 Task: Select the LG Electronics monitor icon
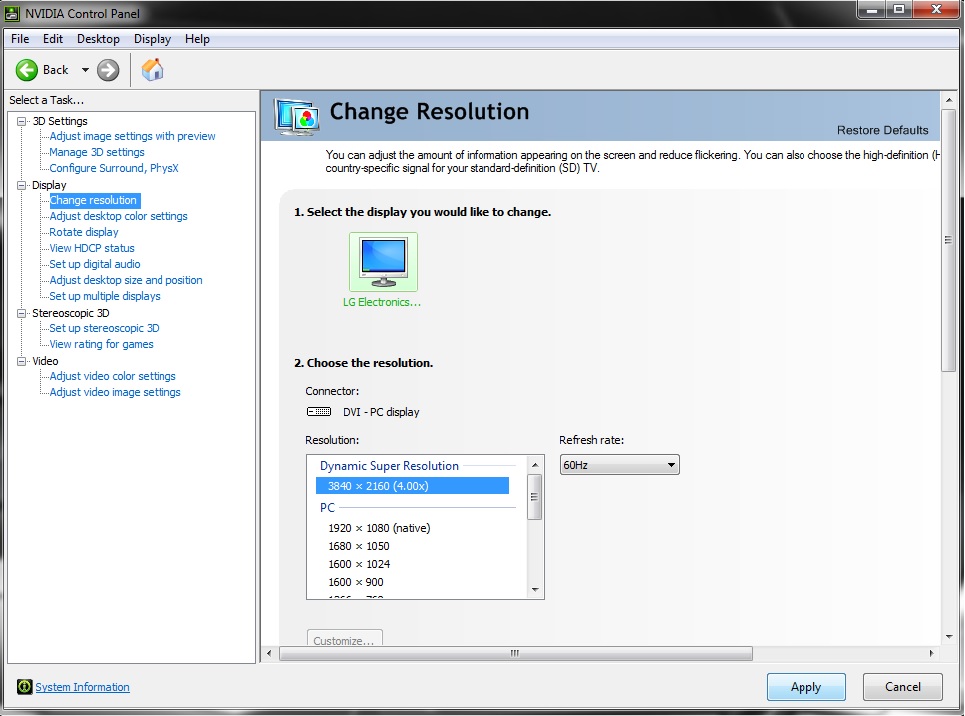click(383, 262)
